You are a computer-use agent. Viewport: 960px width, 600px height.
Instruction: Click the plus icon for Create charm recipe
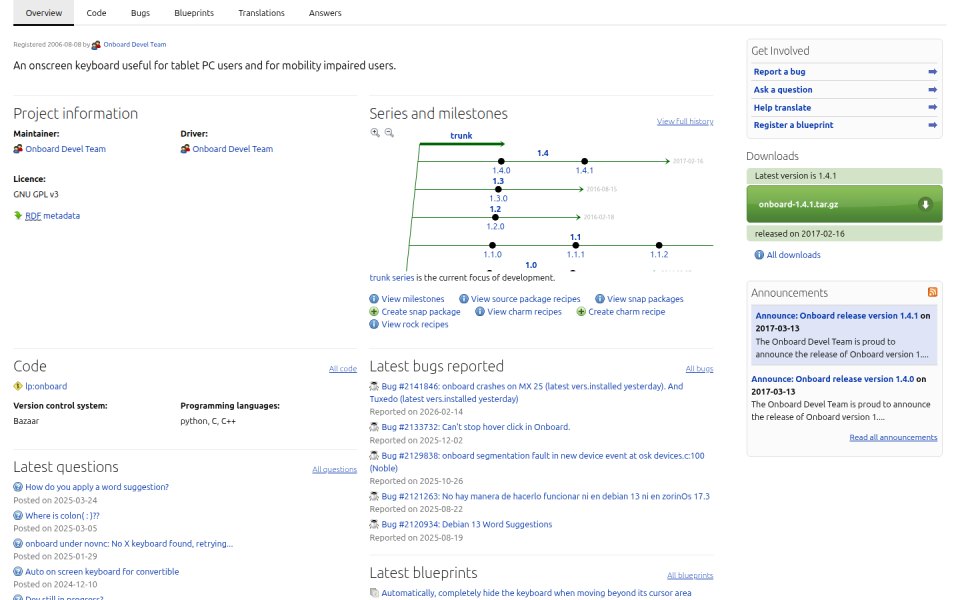coord(581,312)
